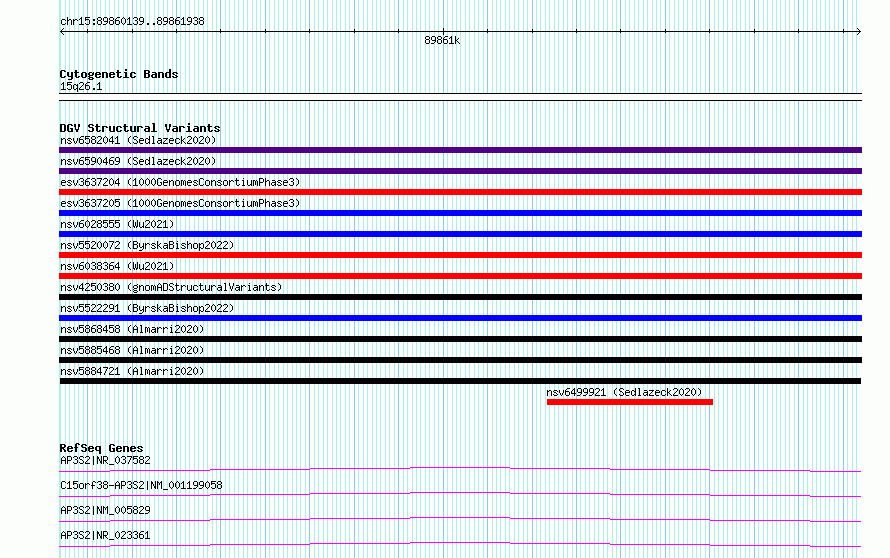Click the purple bar under nsv6590469
890x558 pixels.
point(460,171)
